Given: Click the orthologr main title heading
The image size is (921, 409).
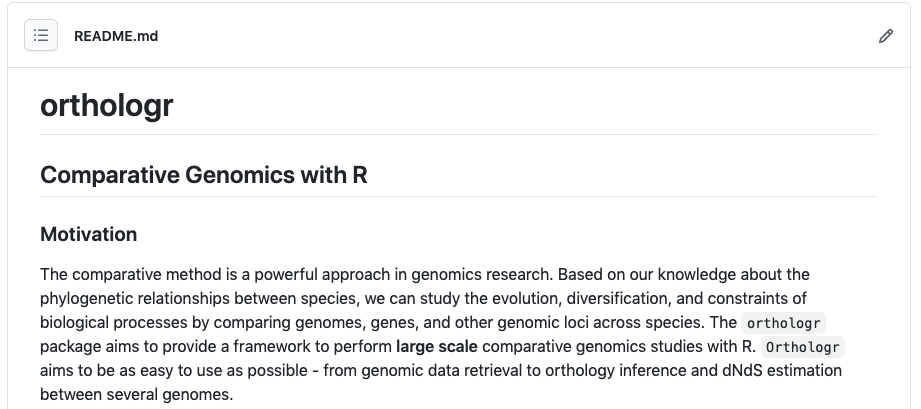Looking at the screenshot, I should [x=107, y=106].
